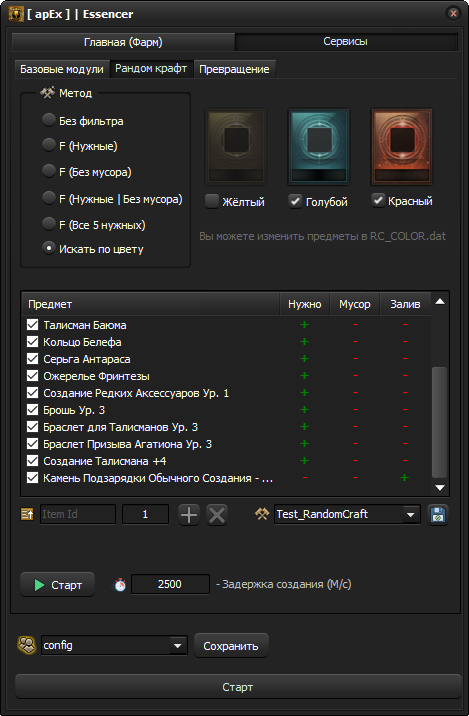This screenshot has height=716, width=469.
Task: Select the red card thumbnail
Action: point(401,147)
